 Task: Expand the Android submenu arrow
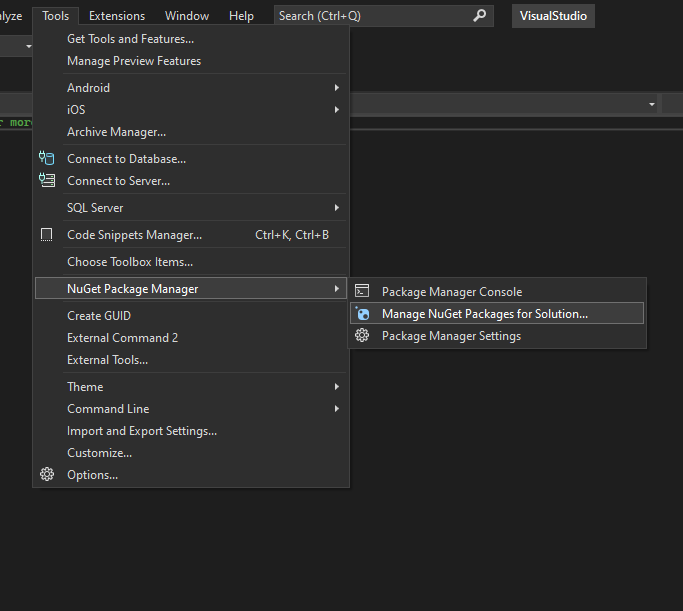(337, 88)
